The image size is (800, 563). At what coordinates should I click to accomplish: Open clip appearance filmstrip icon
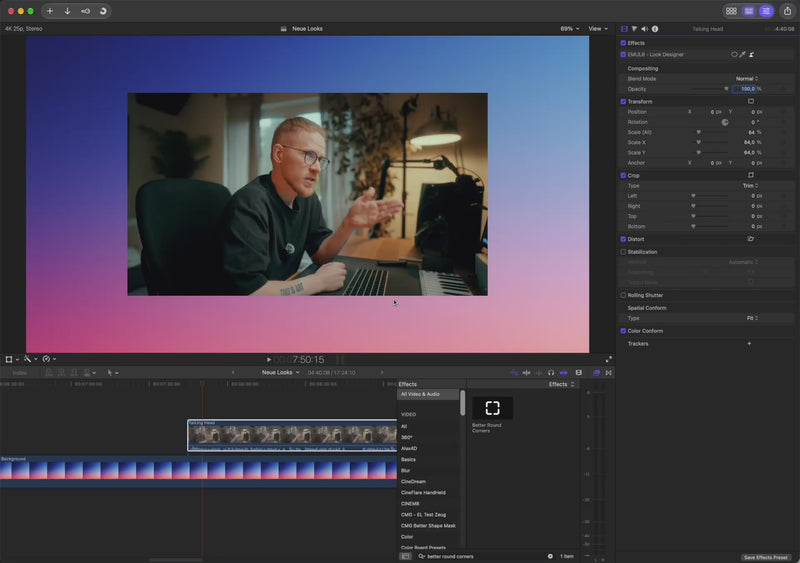(x=579, y=373)
